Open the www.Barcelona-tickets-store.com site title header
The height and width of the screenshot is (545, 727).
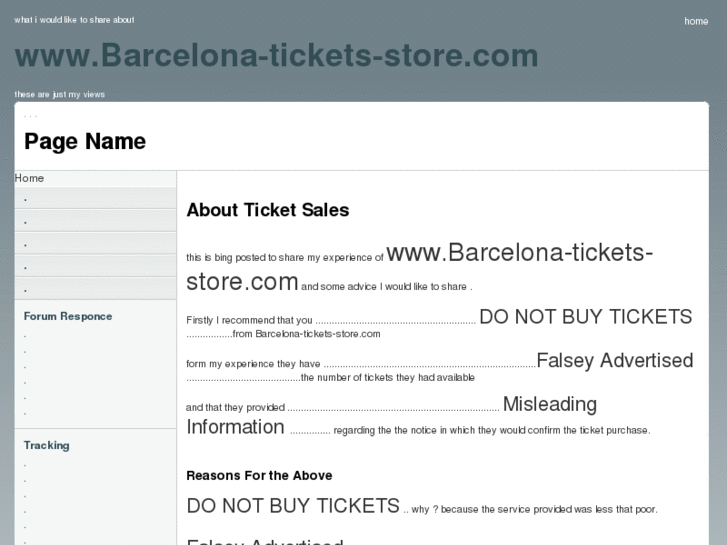coord(276,56)
